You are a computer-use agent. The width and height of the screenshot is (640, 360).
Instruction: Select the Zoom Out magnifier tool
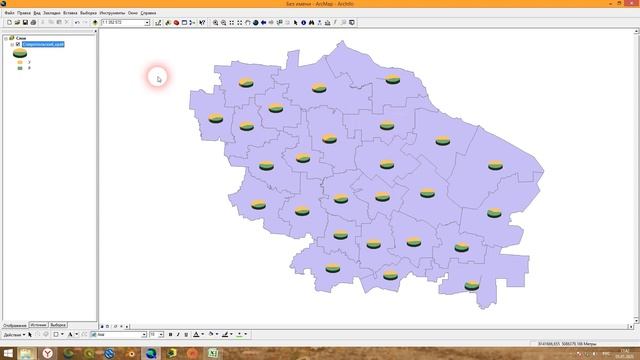pos(224,23)
